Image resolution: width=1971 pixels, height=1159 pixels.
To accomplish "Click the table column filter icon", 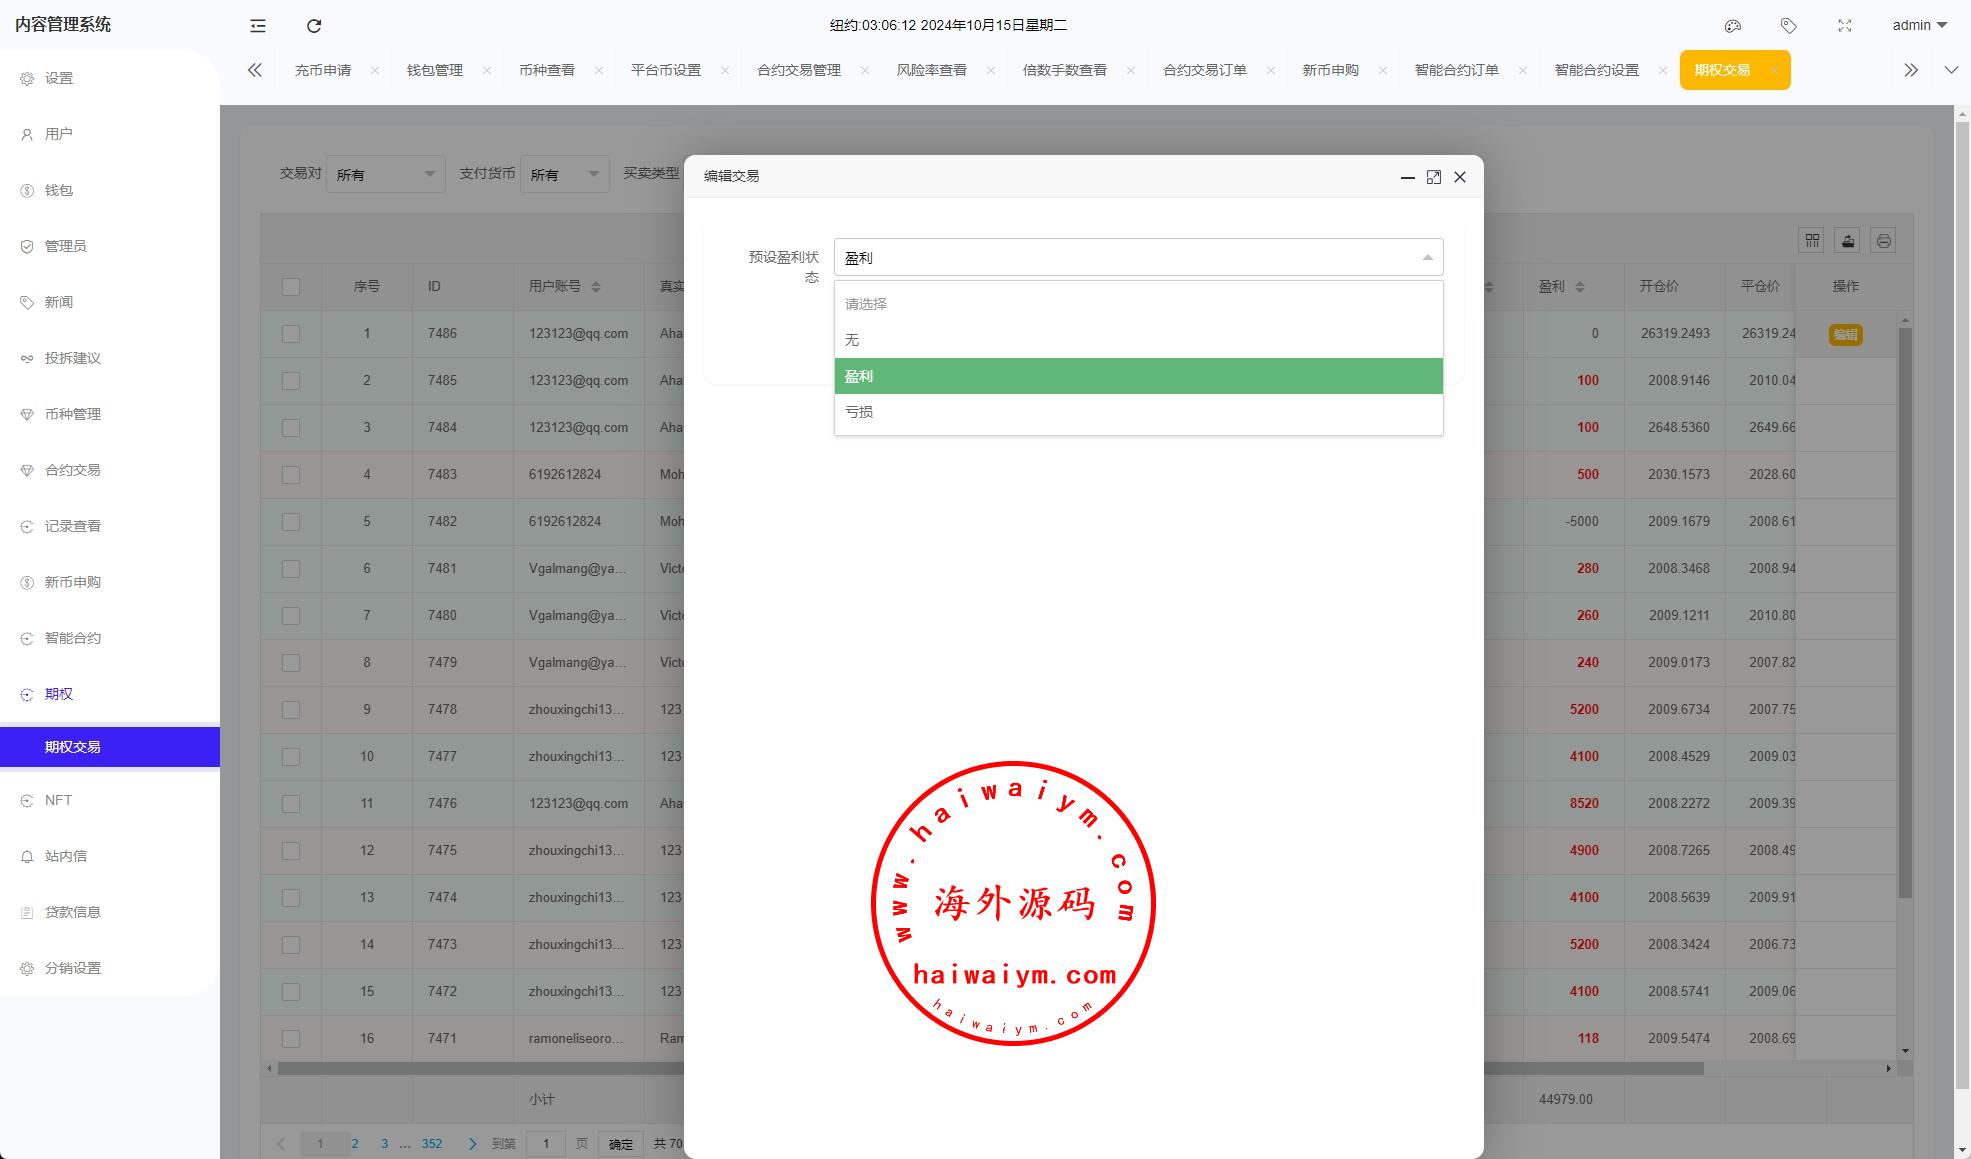I will 1812,241.
